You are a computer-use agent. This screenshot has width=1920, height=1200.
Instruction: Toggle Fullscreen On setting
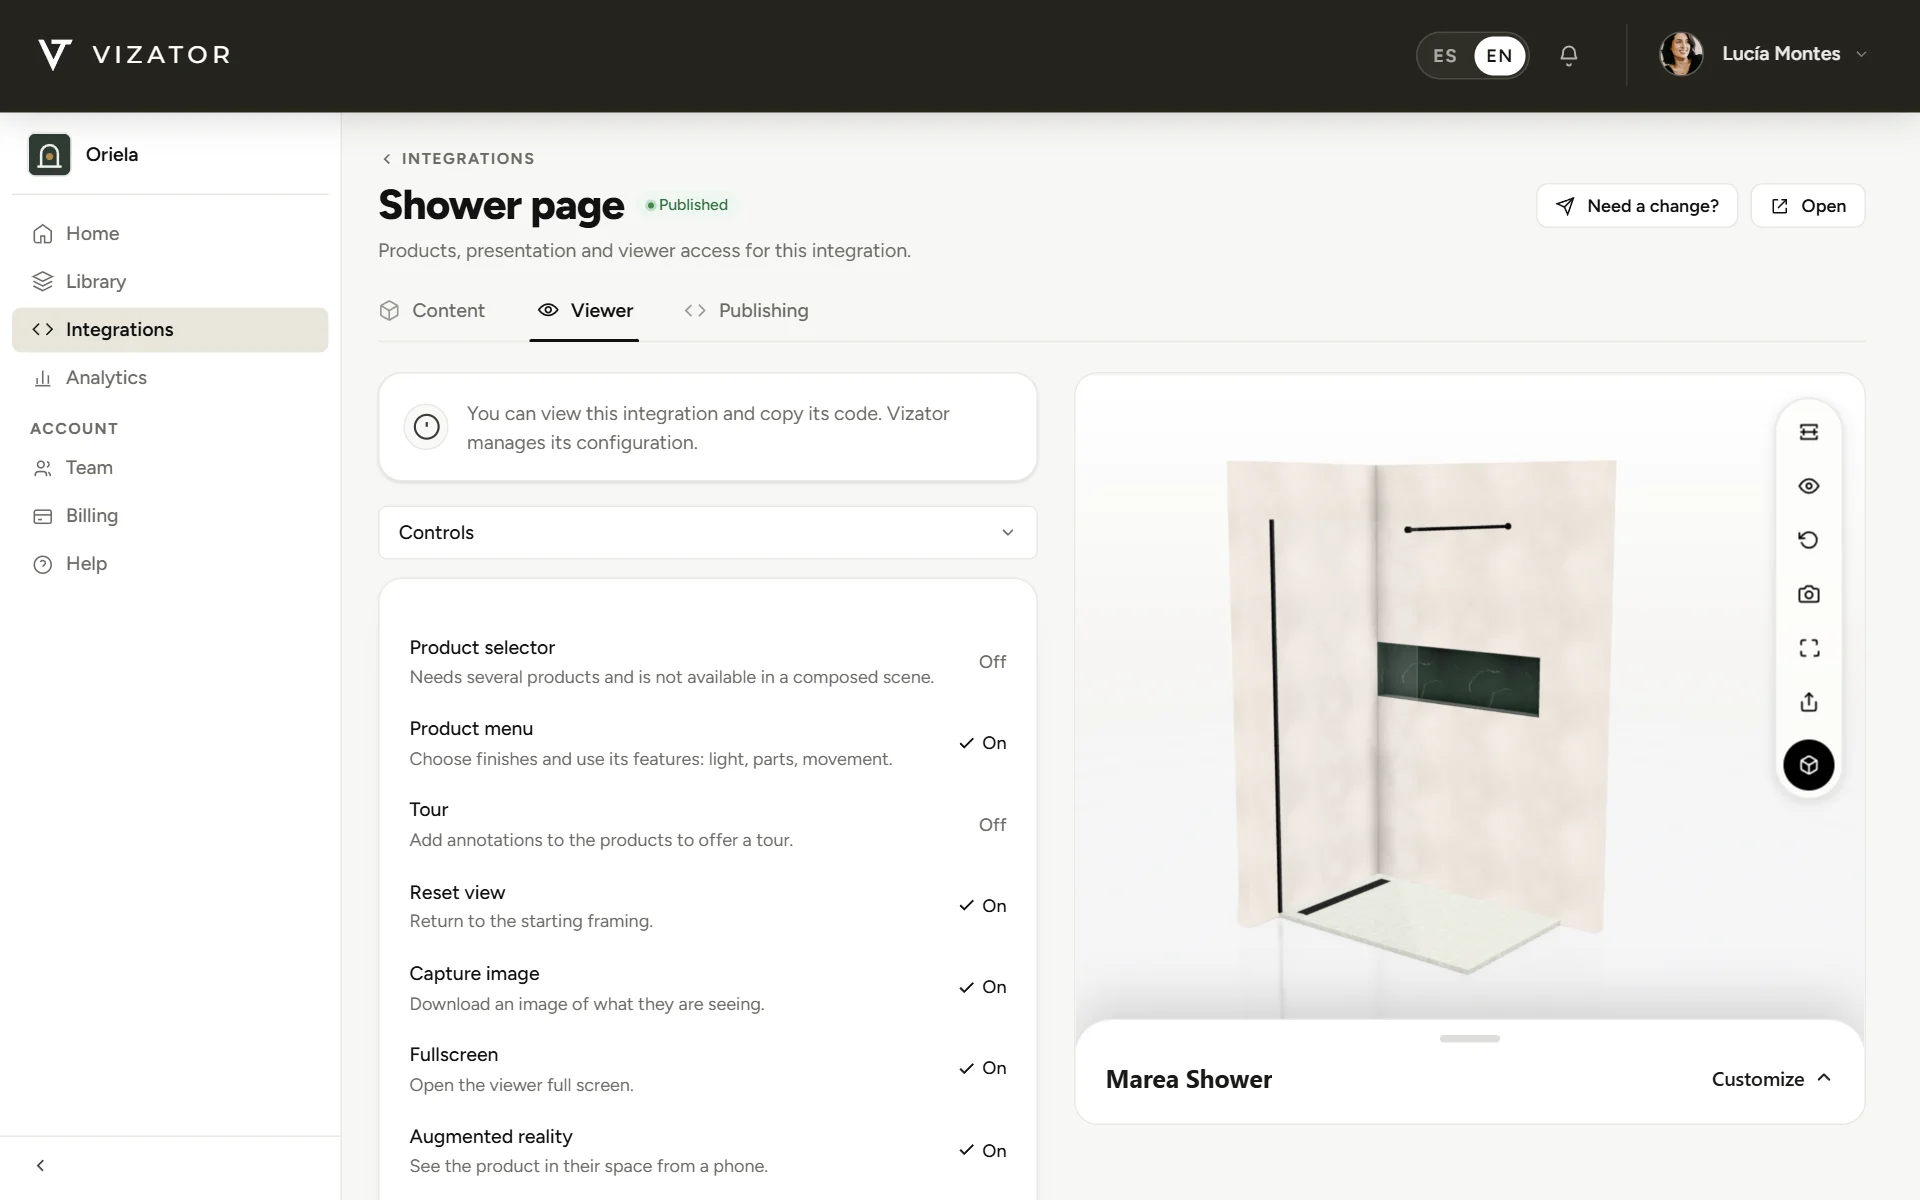coord(983,1068)
